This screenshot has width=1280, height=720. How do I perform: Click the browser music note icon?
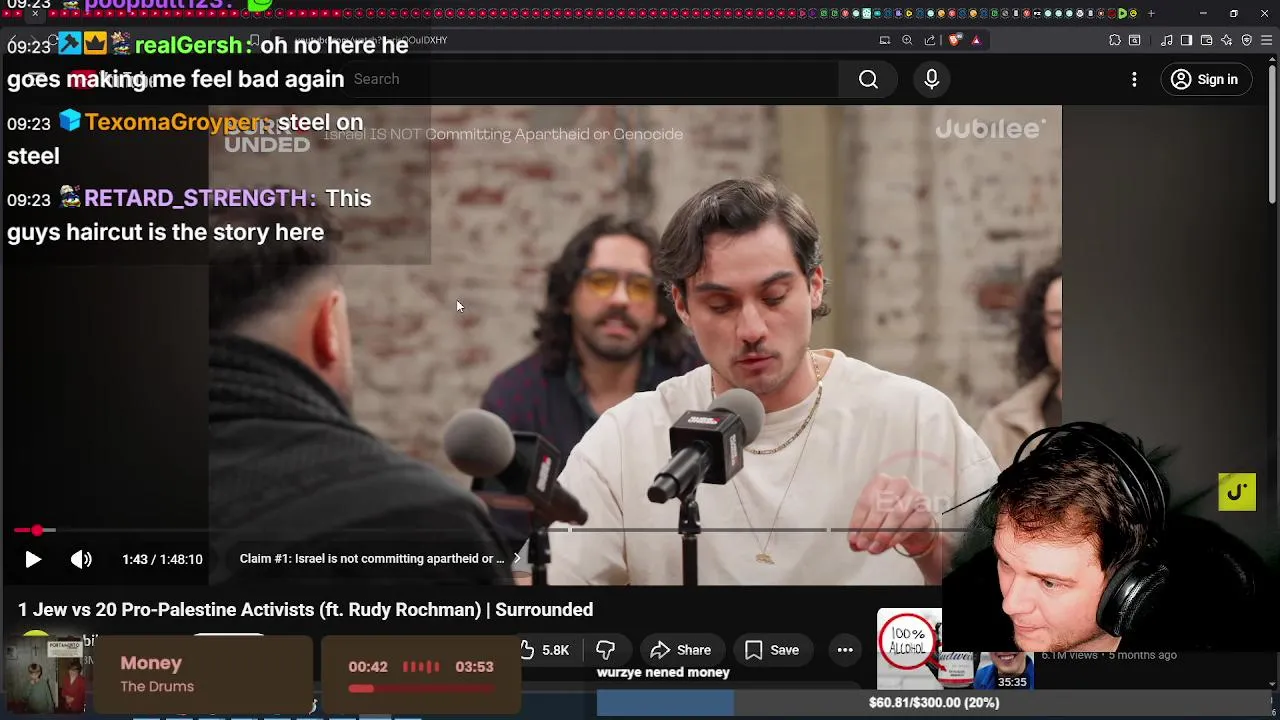[1166, 40]
